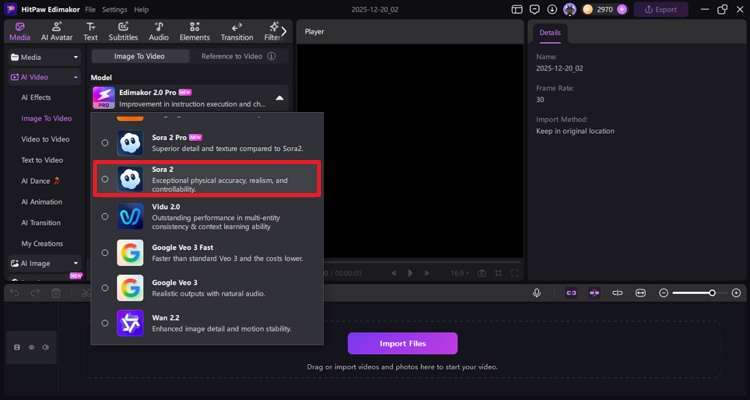Open the Transition tool
This screenshot has width=750, height=400.
(x=237, y=32)
